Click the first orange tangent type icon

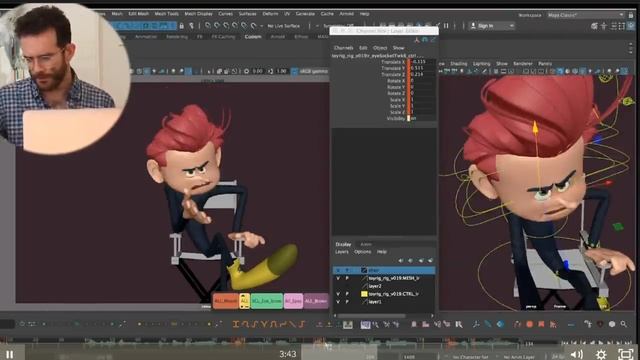236,324
